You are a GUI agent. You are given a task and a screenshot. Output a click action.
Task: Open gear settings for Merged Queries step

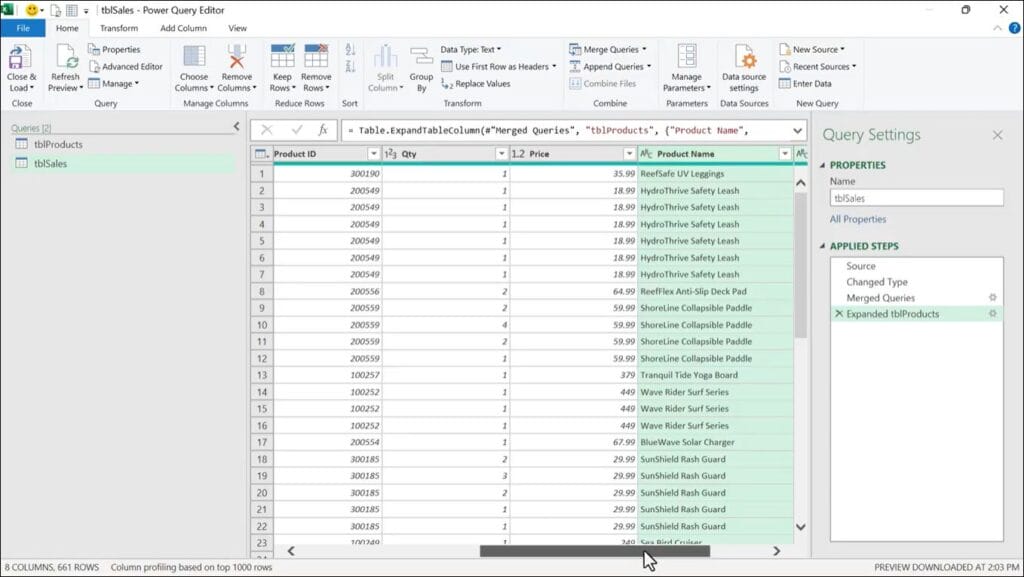(993, 298)
